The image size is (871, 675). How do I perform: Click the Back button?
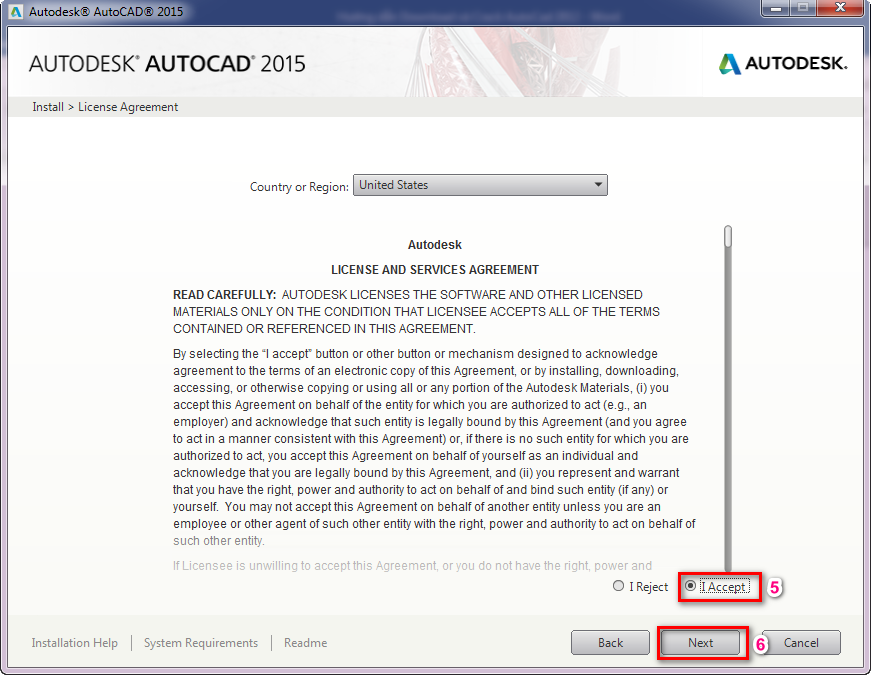point(610,643)
